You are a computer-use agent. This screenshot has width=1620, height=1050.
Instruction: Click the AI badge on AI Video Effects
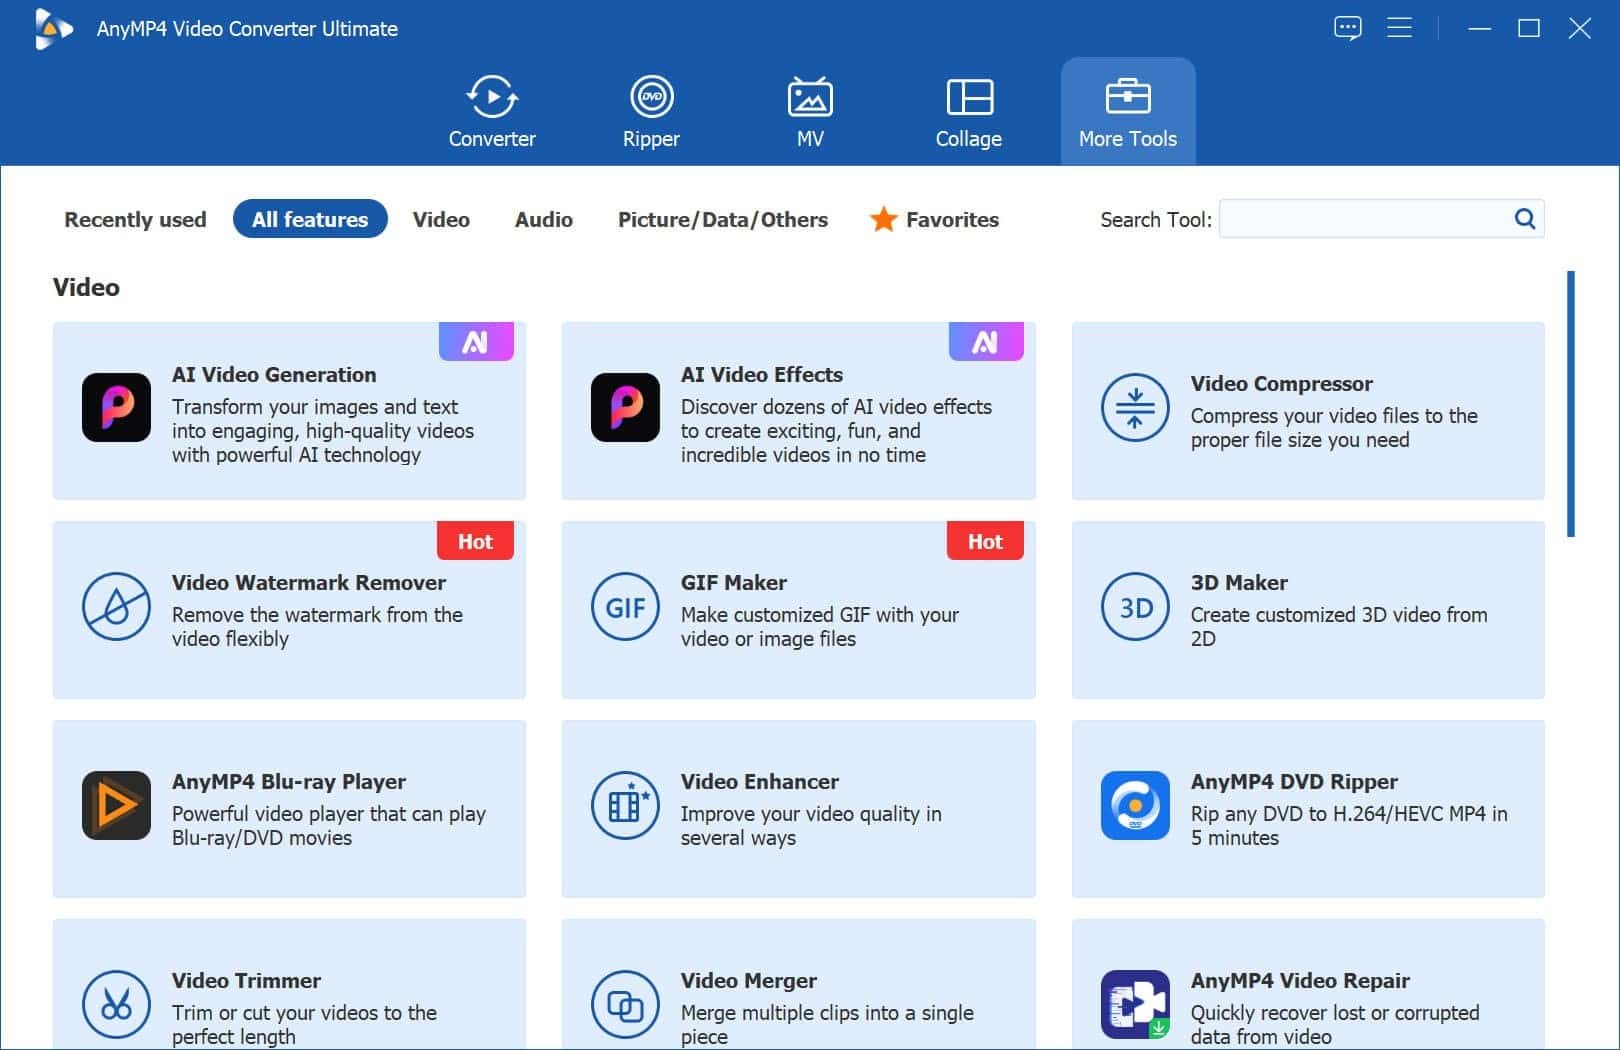click(x=986, y=342)
